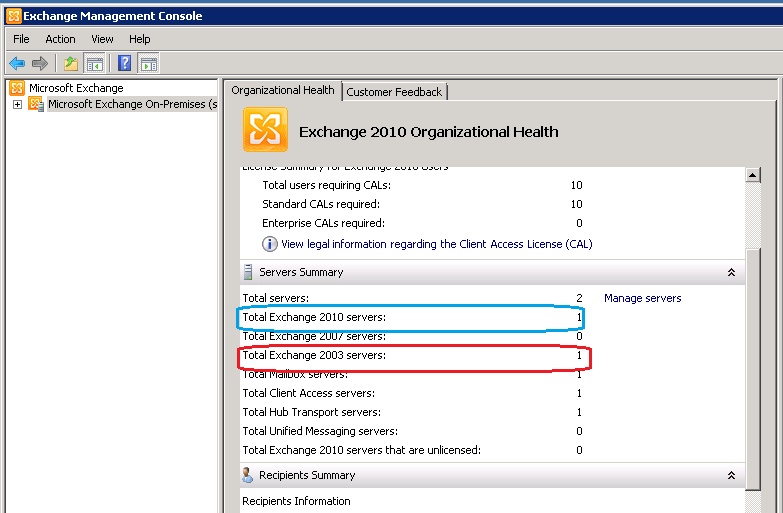783x513 pixels.
Task: Click the unlicensed Exchange 2010 servers label
Action: [362, 450]
